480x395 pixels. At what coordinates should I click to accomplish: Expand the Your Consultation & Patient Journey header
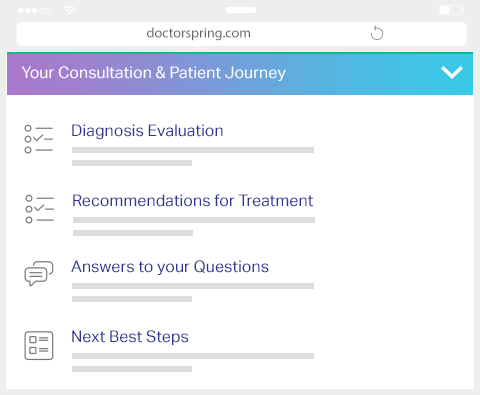(240, 74)
